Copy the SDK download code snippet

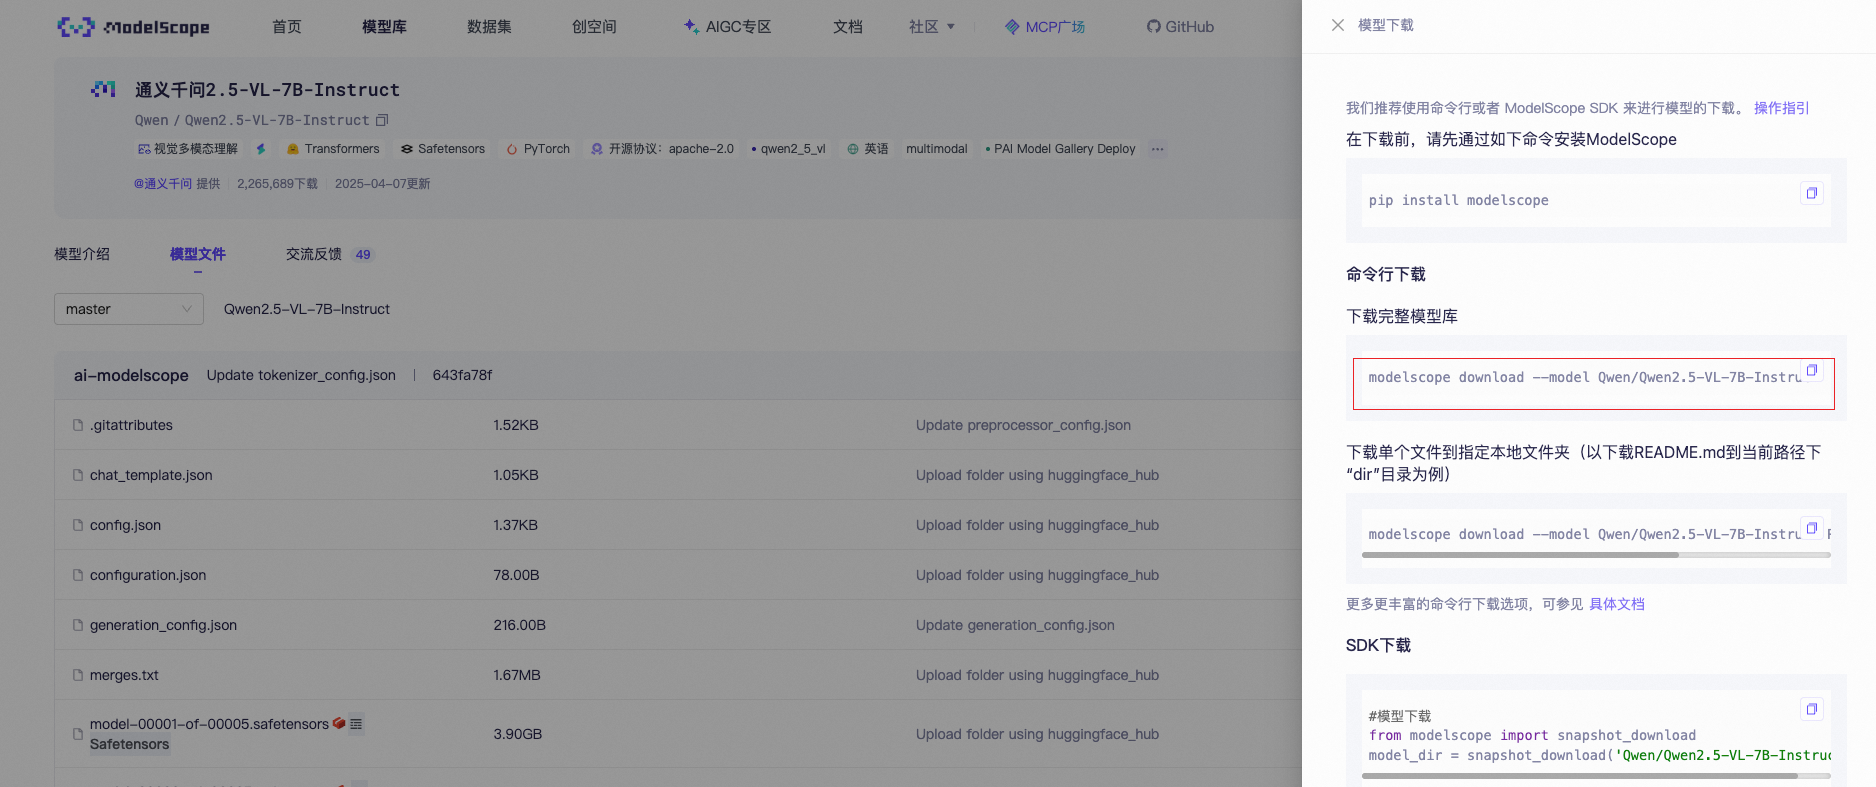pos(1811,709)
